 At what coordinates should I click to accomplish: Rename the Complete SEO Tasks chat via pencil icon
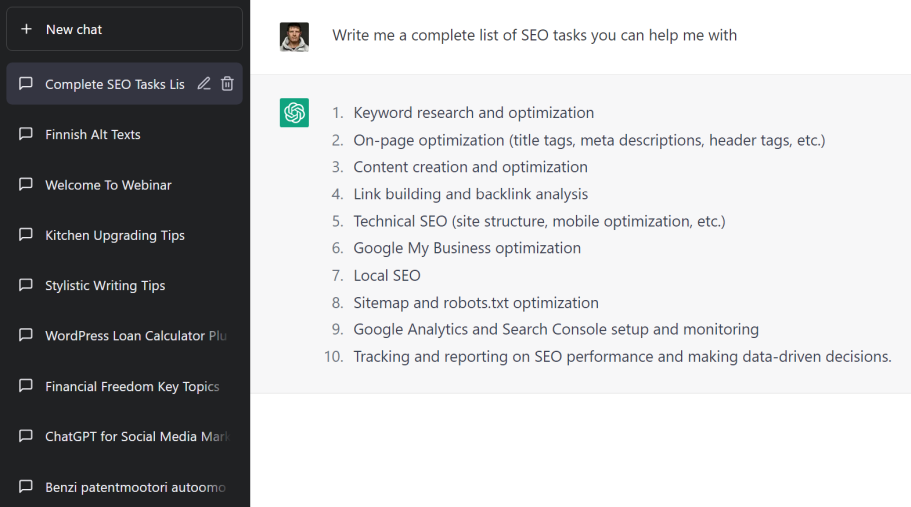click(x=204, y=84)
